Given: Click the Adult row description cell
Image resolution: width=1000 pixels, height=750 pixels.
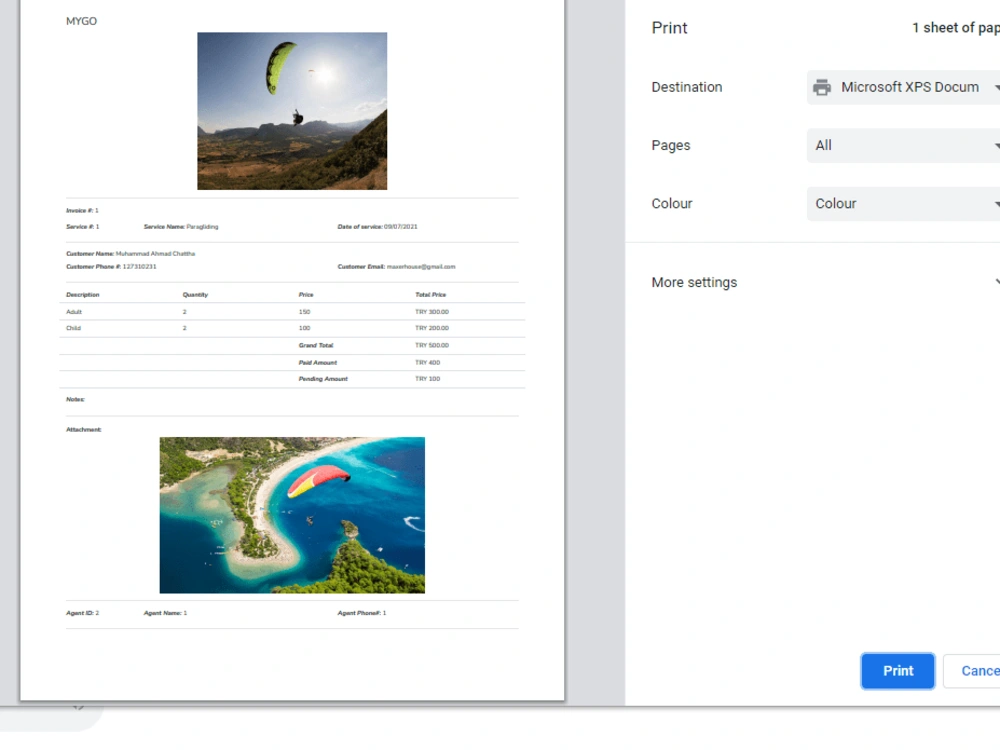Looking at the screenshot, I should [74, 312].
